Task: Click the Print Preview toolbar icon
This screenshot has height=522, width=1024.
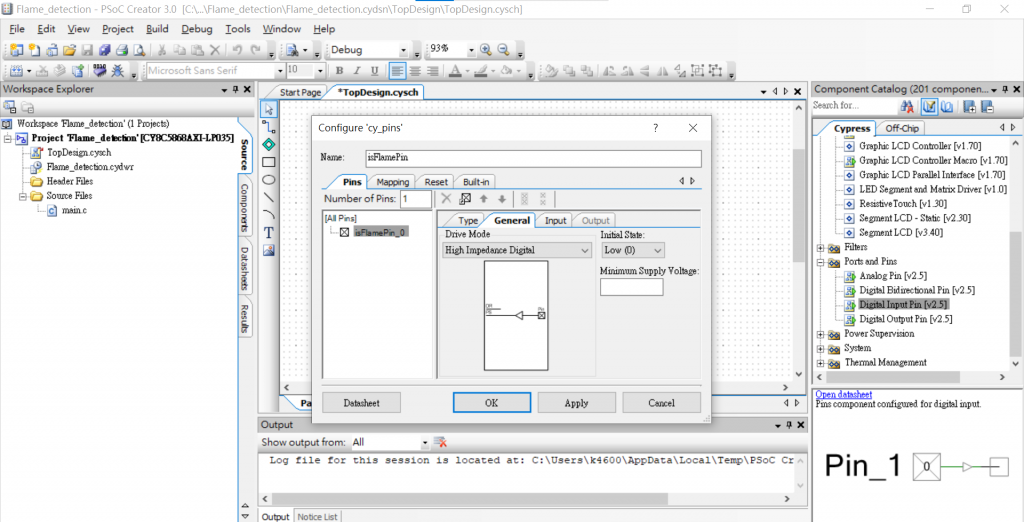Action: coord(139,50)
